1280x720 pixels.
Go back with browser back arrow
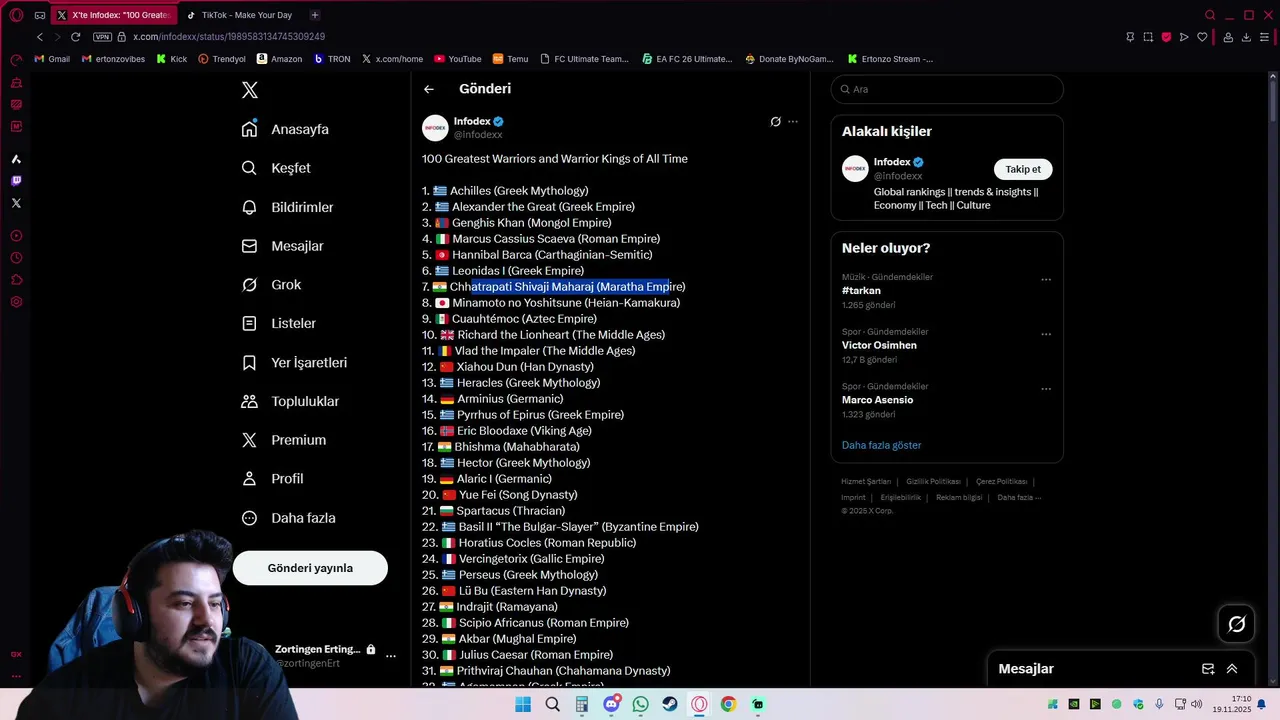tap(40, 37)
